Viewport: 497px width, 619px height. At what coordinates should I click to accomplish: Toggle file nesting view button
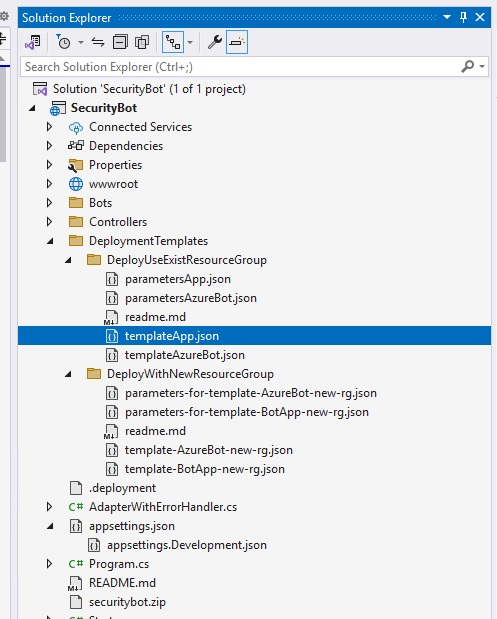pos(173,42)
